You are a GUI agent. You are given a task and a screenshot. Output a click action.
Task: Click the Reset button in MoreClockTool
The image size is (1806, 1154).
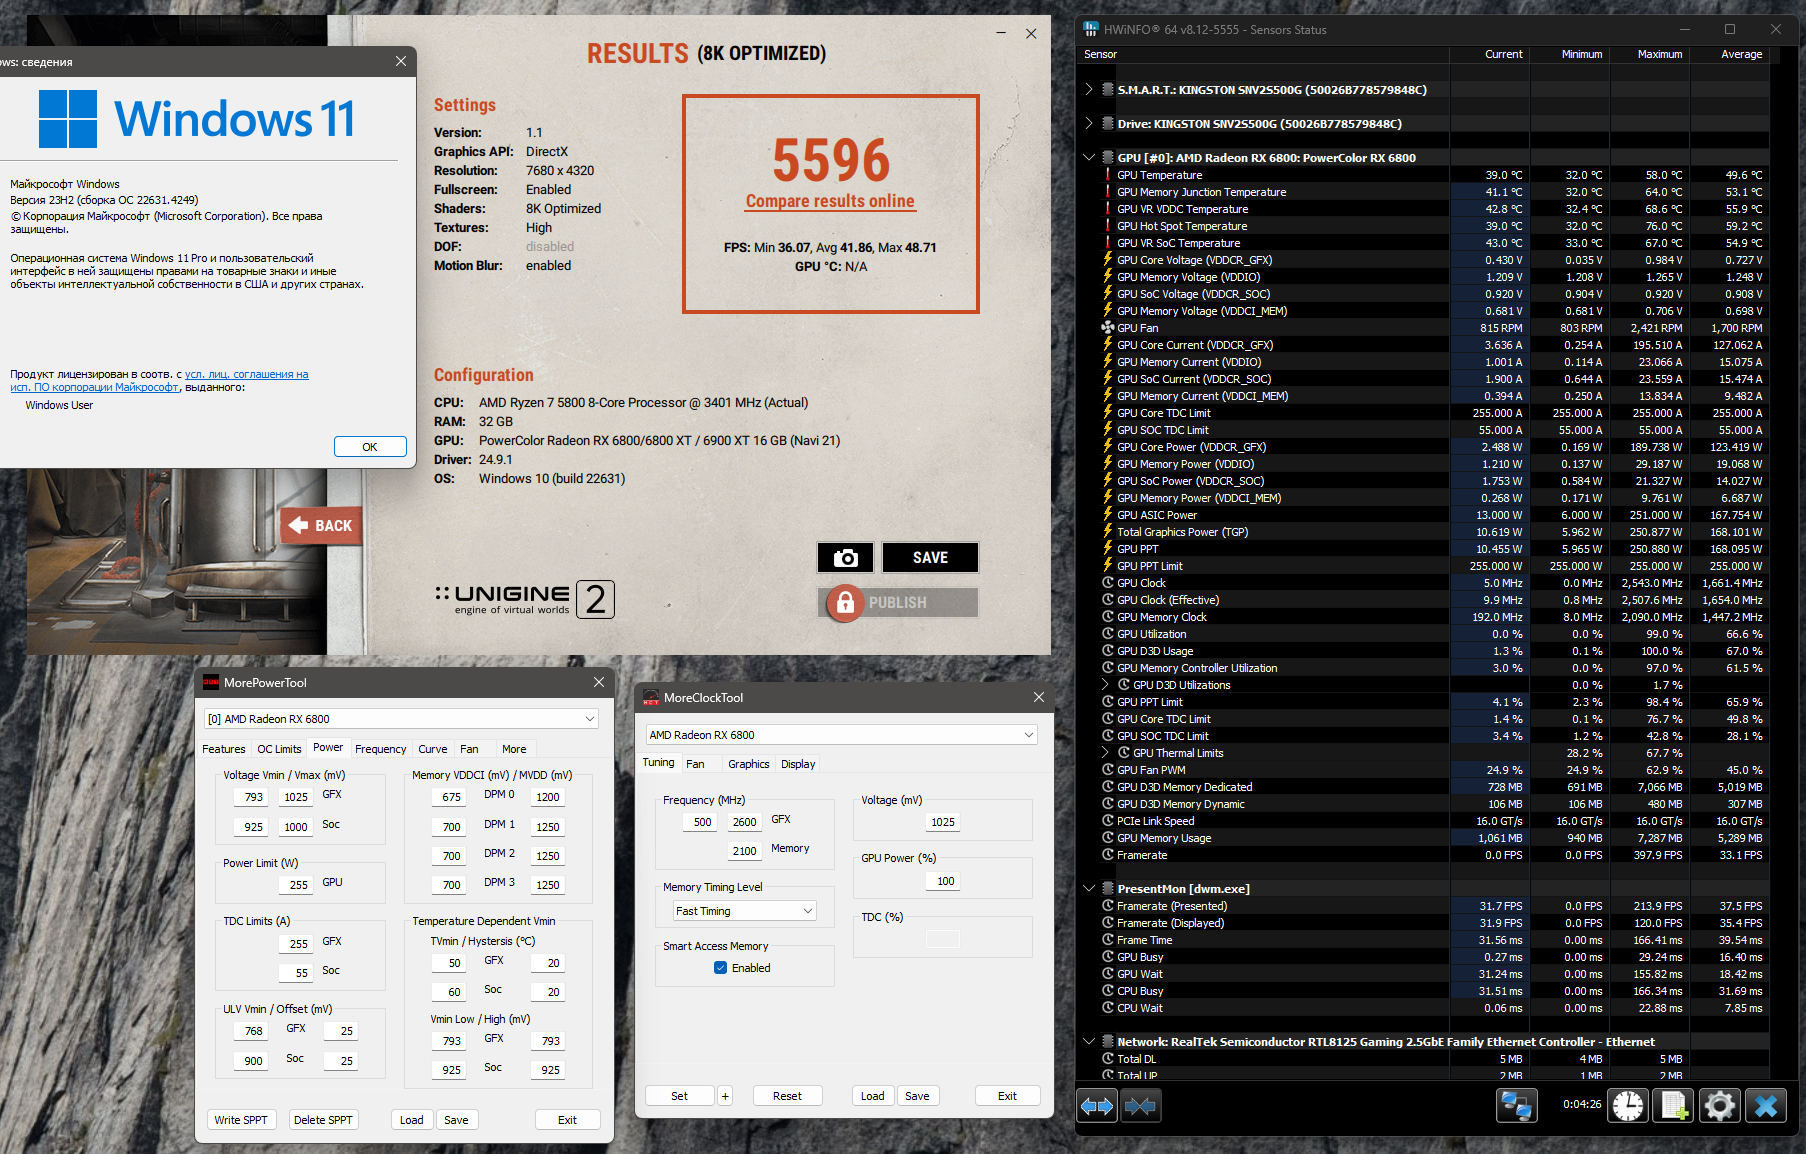coord(787,1096)
